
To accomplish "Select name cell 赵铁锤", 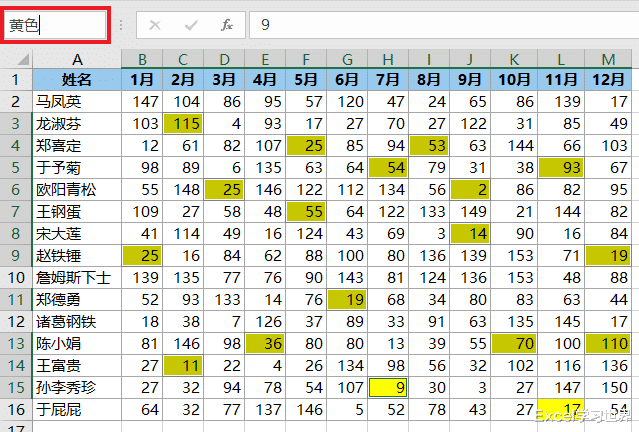I will pos(77,256).
